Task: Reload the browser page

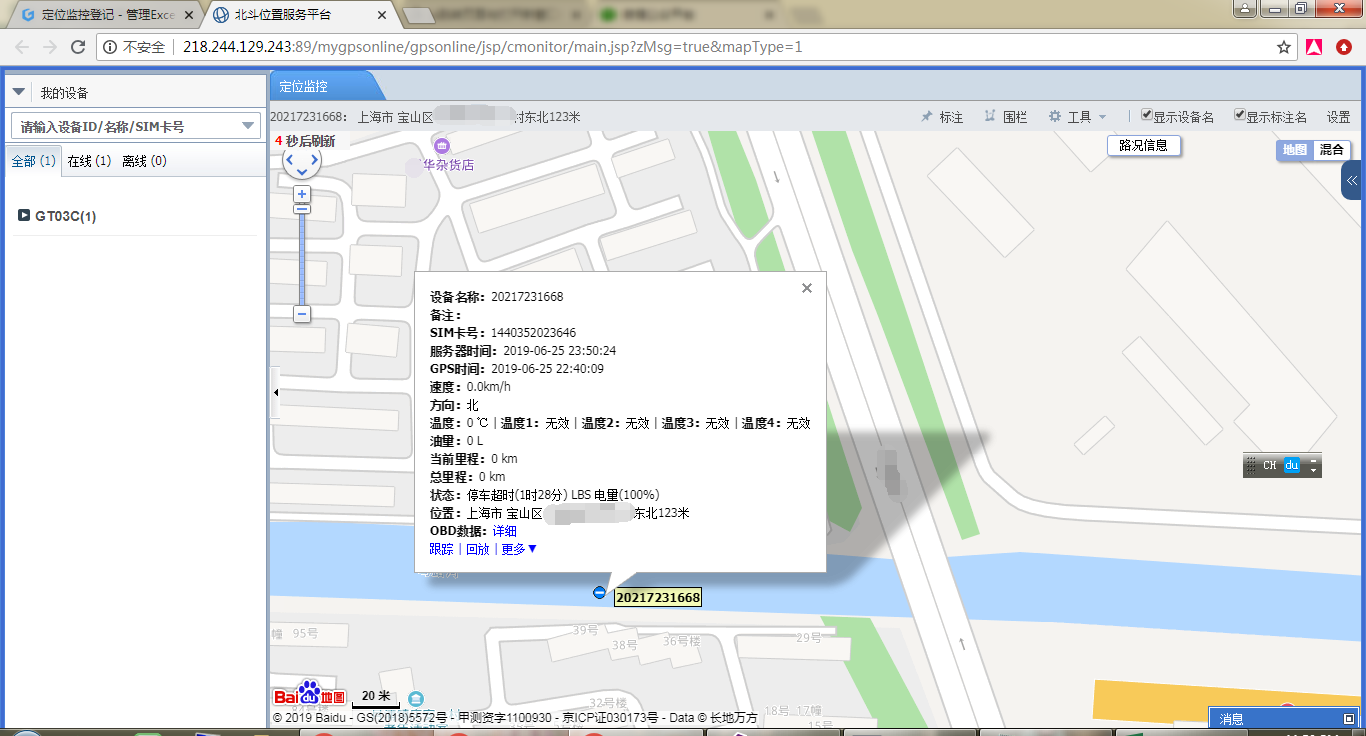Action: (x=78, y=47)
